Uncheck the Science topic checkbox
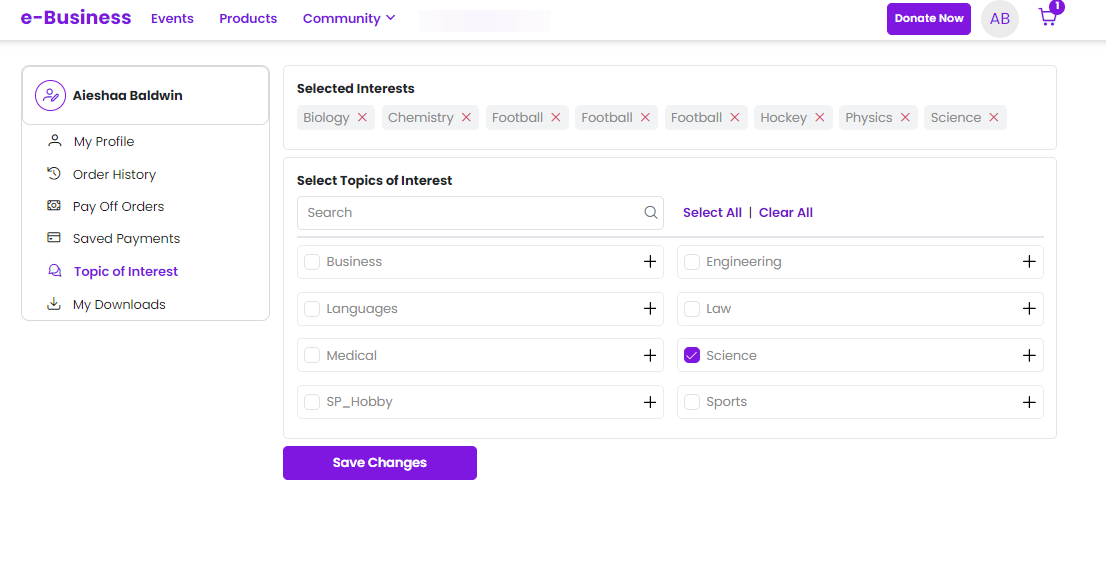 point(692,355)
